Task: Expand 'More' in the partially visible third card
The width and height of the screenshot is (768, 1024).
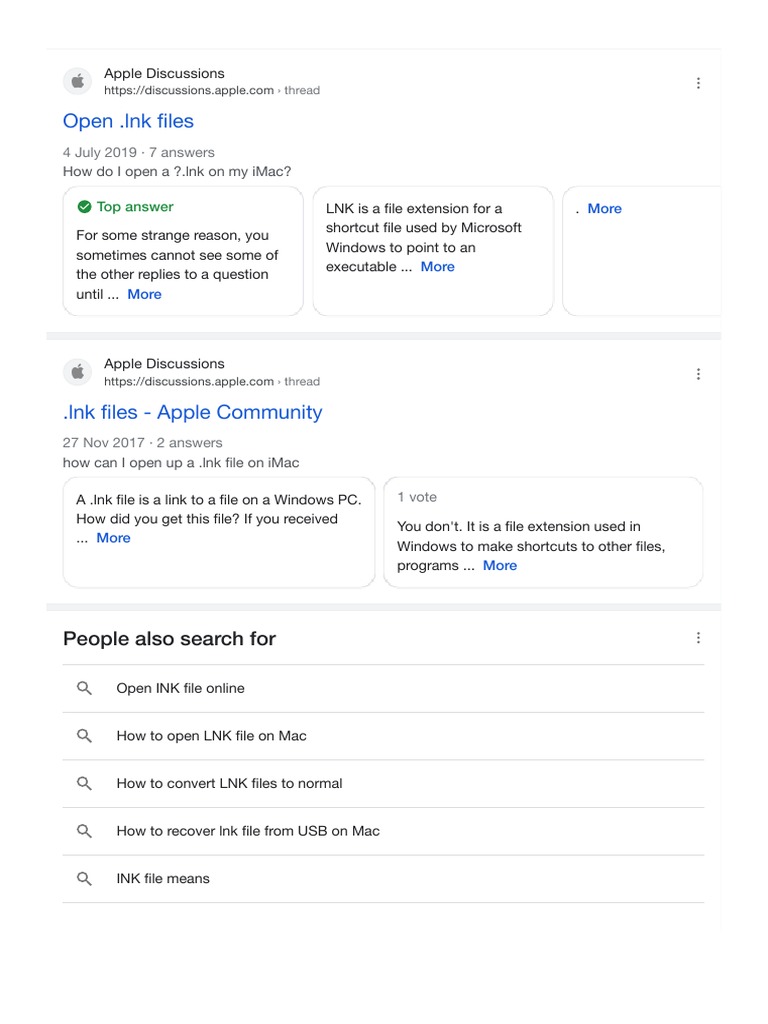Action: (x=604, y=209)
